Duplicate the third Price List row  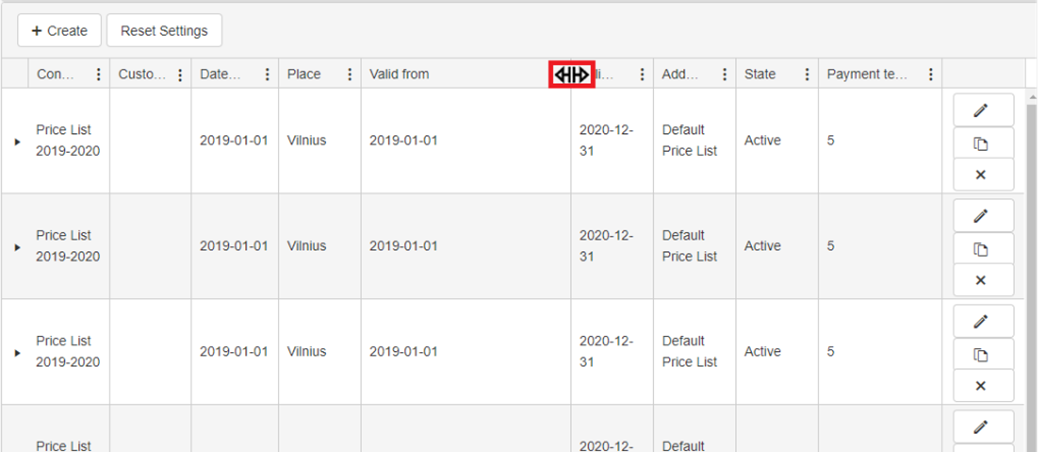[983, 355]
